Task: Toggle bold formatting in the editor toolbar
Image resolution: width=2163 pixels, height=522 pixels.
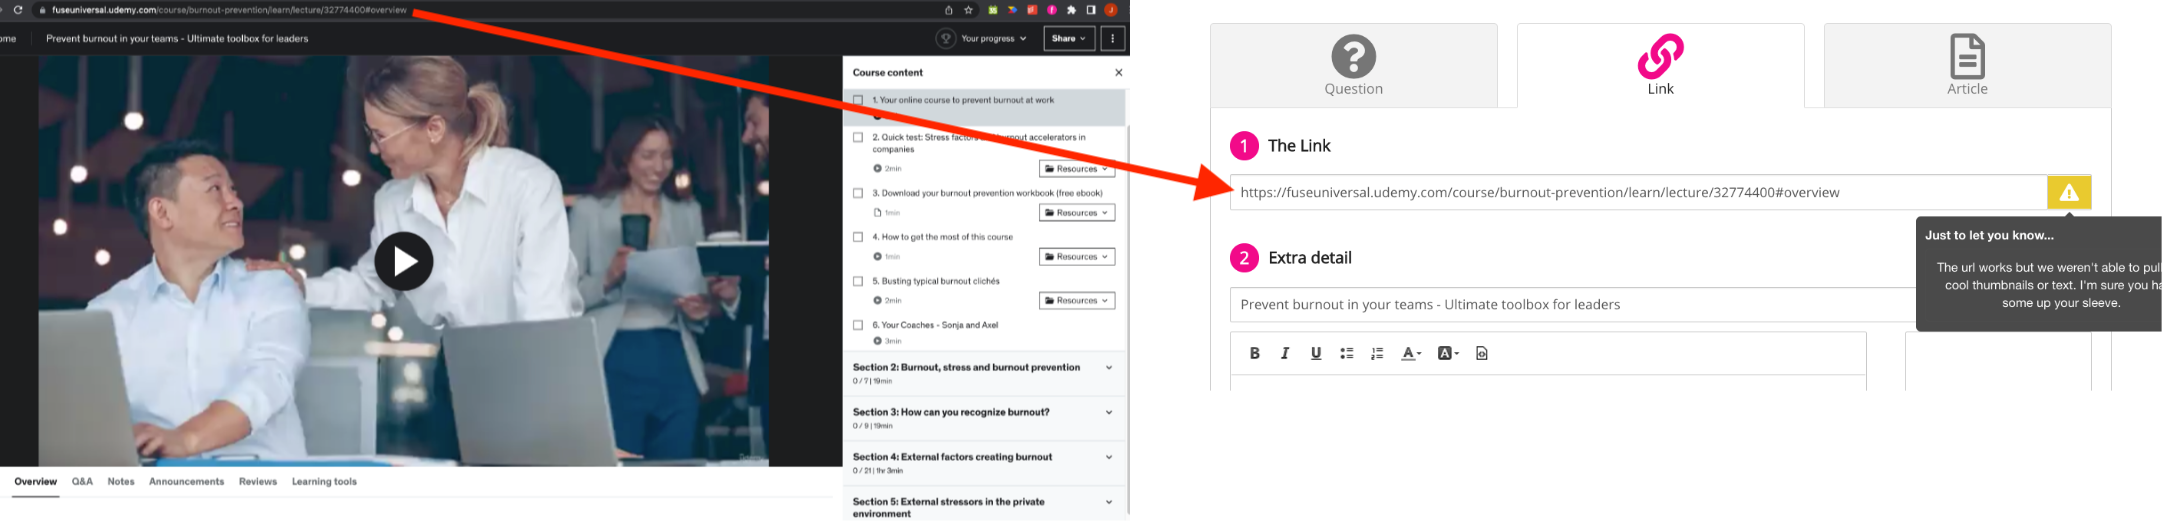Action: tap(1254, 353)
